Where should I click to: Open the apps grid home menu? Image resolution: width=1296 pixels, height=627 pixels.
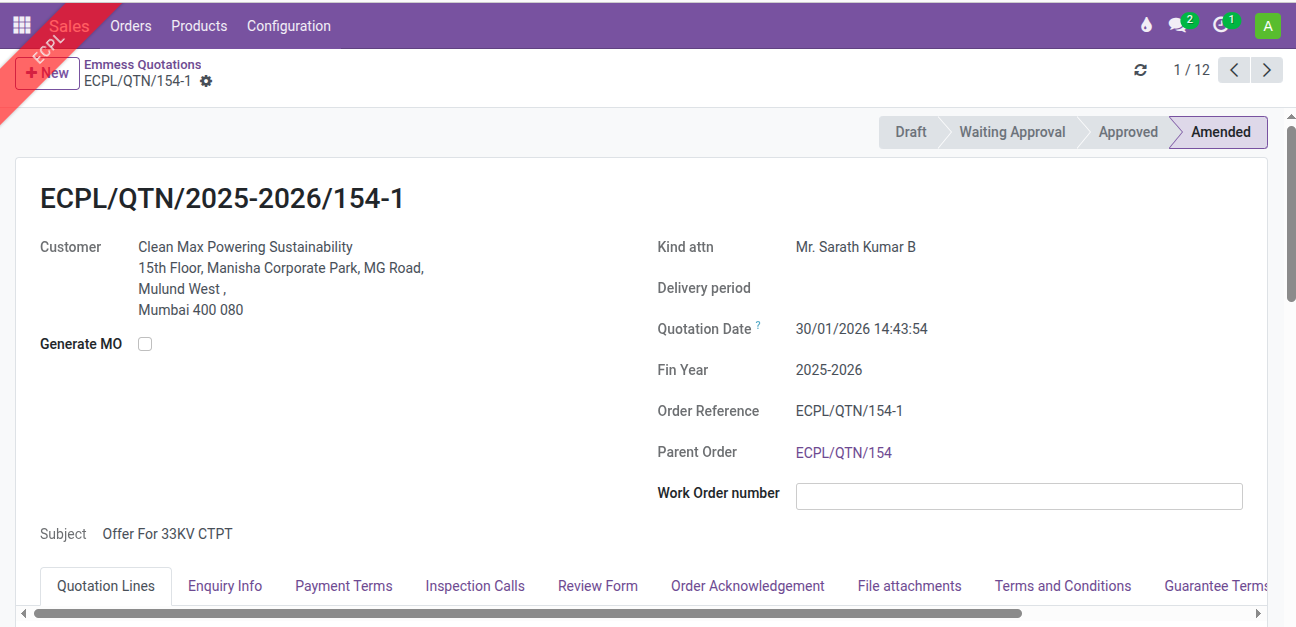(x=22, y=25)
